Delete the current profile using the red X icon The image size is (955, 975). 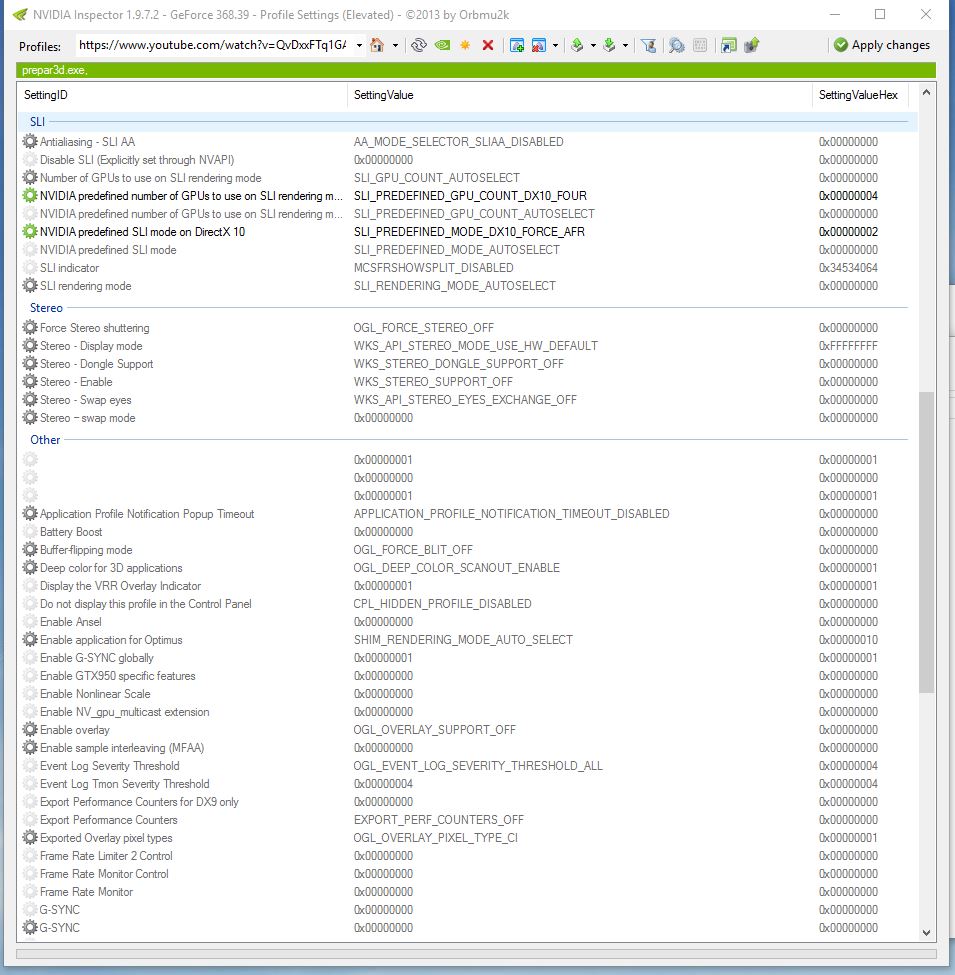pos(488,45)
